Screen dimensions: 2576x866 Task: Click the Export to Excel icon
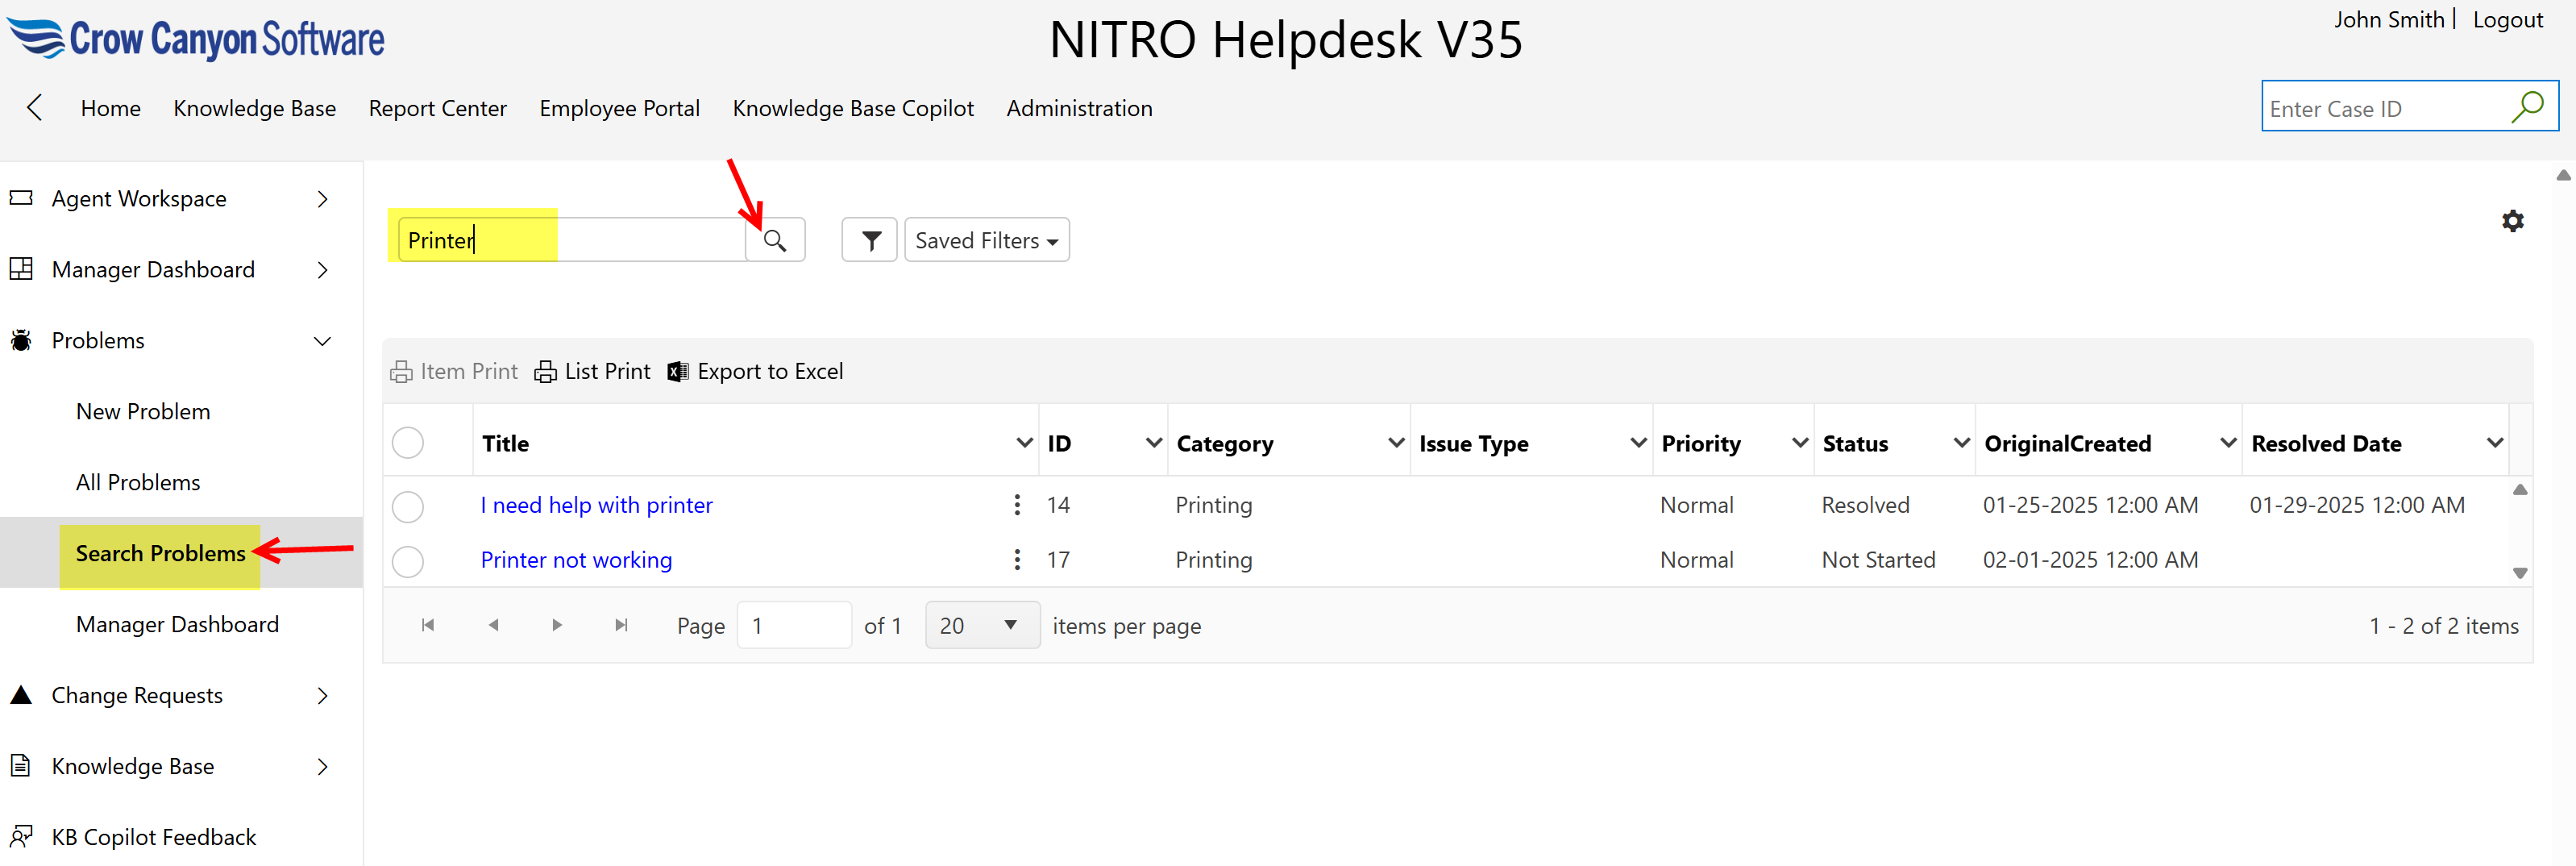678,372
